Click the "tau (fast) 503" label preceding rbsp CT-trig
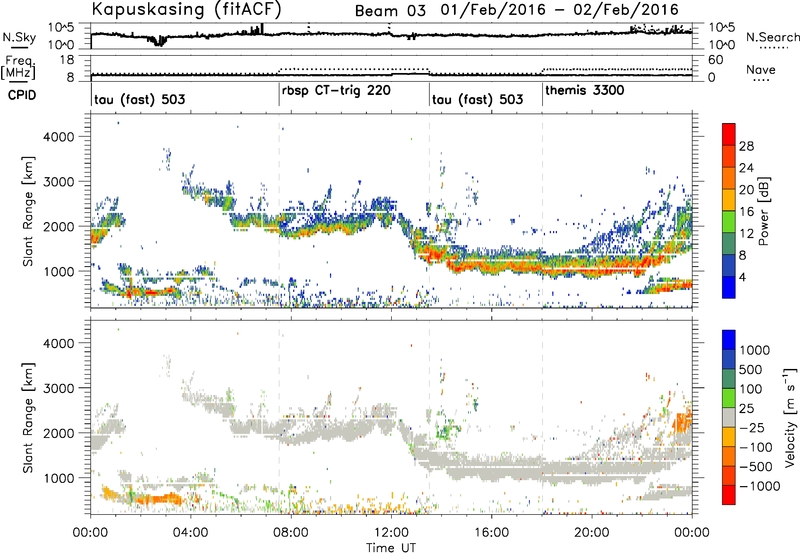The image size is (800, 554). click(x=139, y=99)
